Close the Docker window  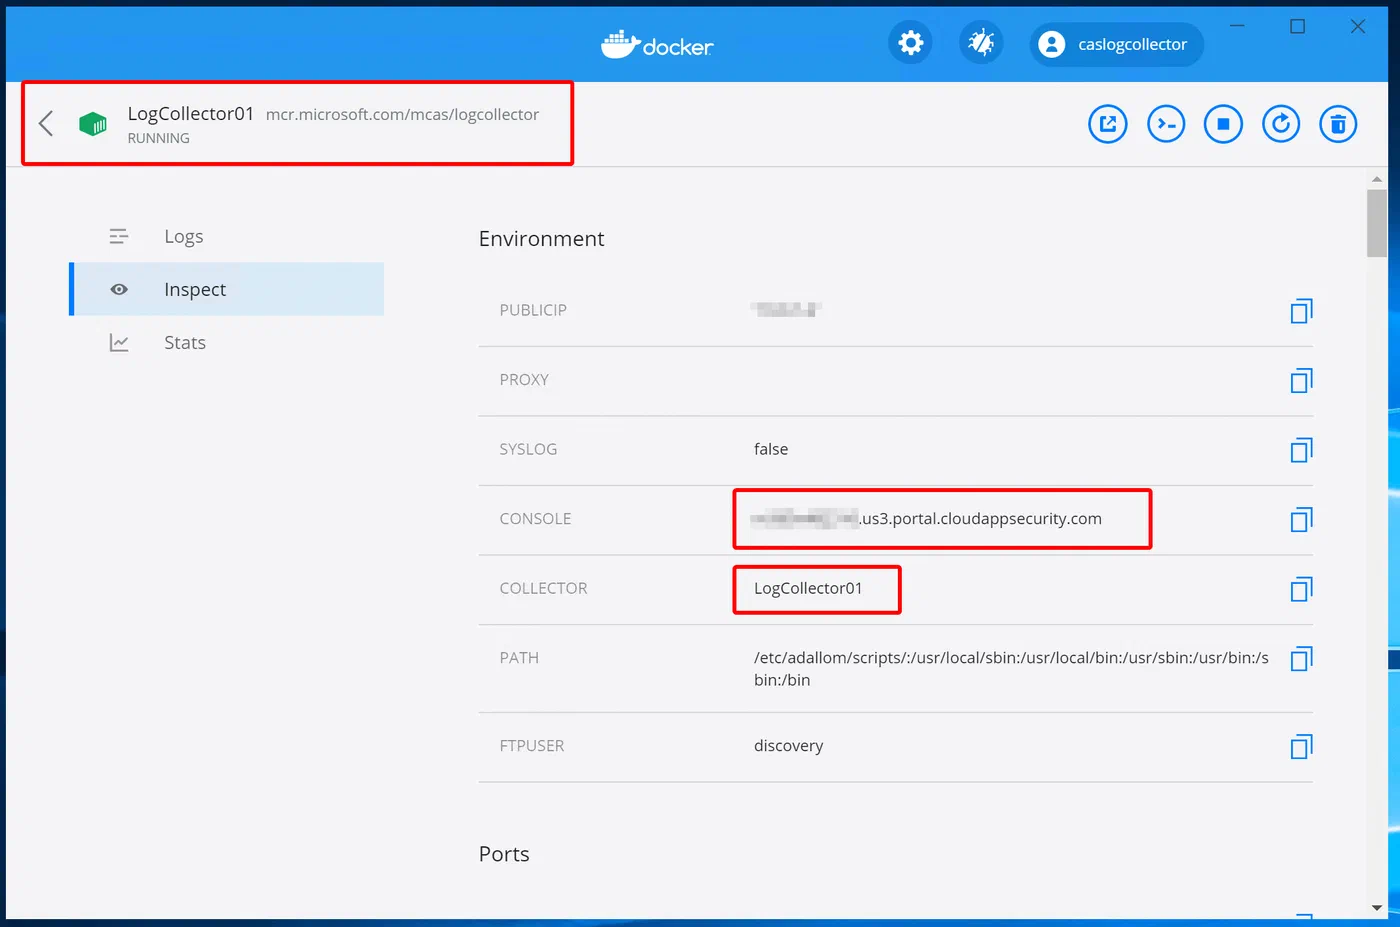[1357, 26]
